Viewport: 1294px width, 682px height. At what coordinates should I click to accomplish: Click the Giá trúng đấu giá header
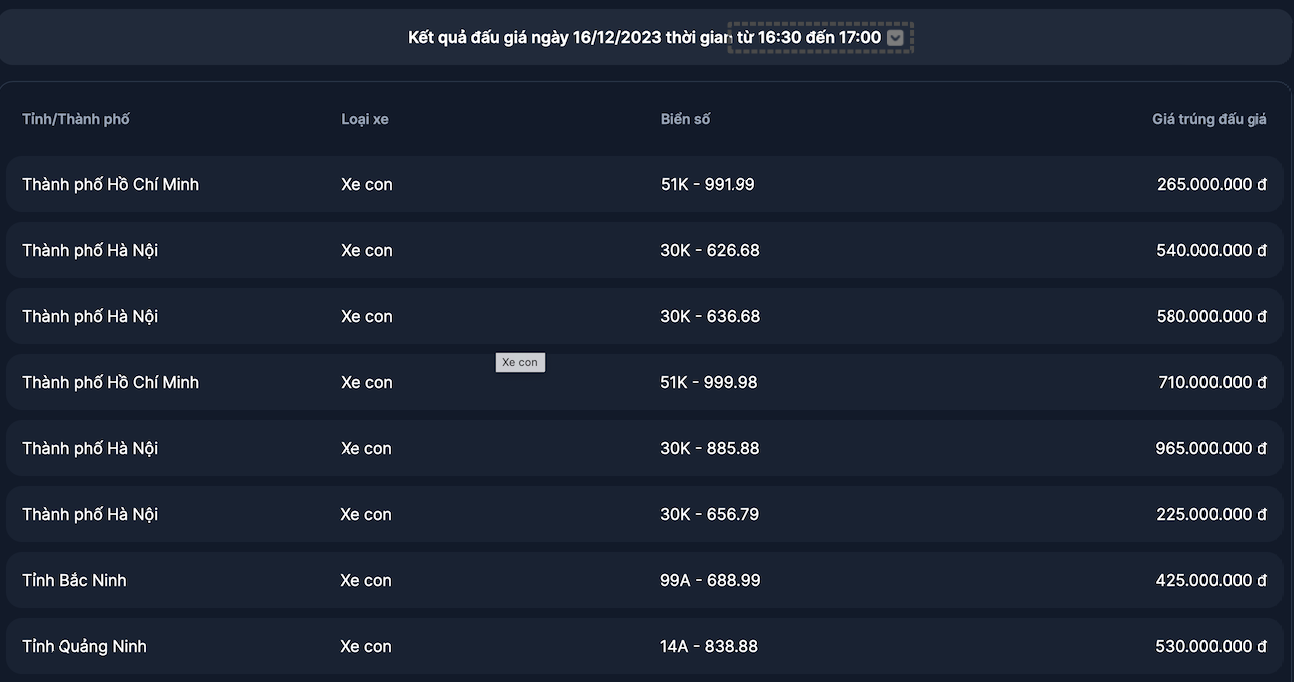pos(1209,119)
